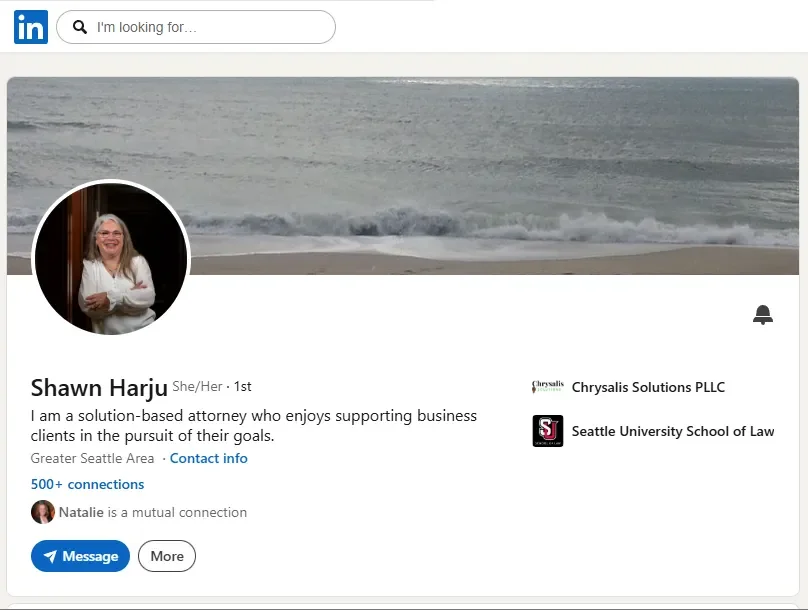Click the Seattle University School of Law logo

point(548,431)
